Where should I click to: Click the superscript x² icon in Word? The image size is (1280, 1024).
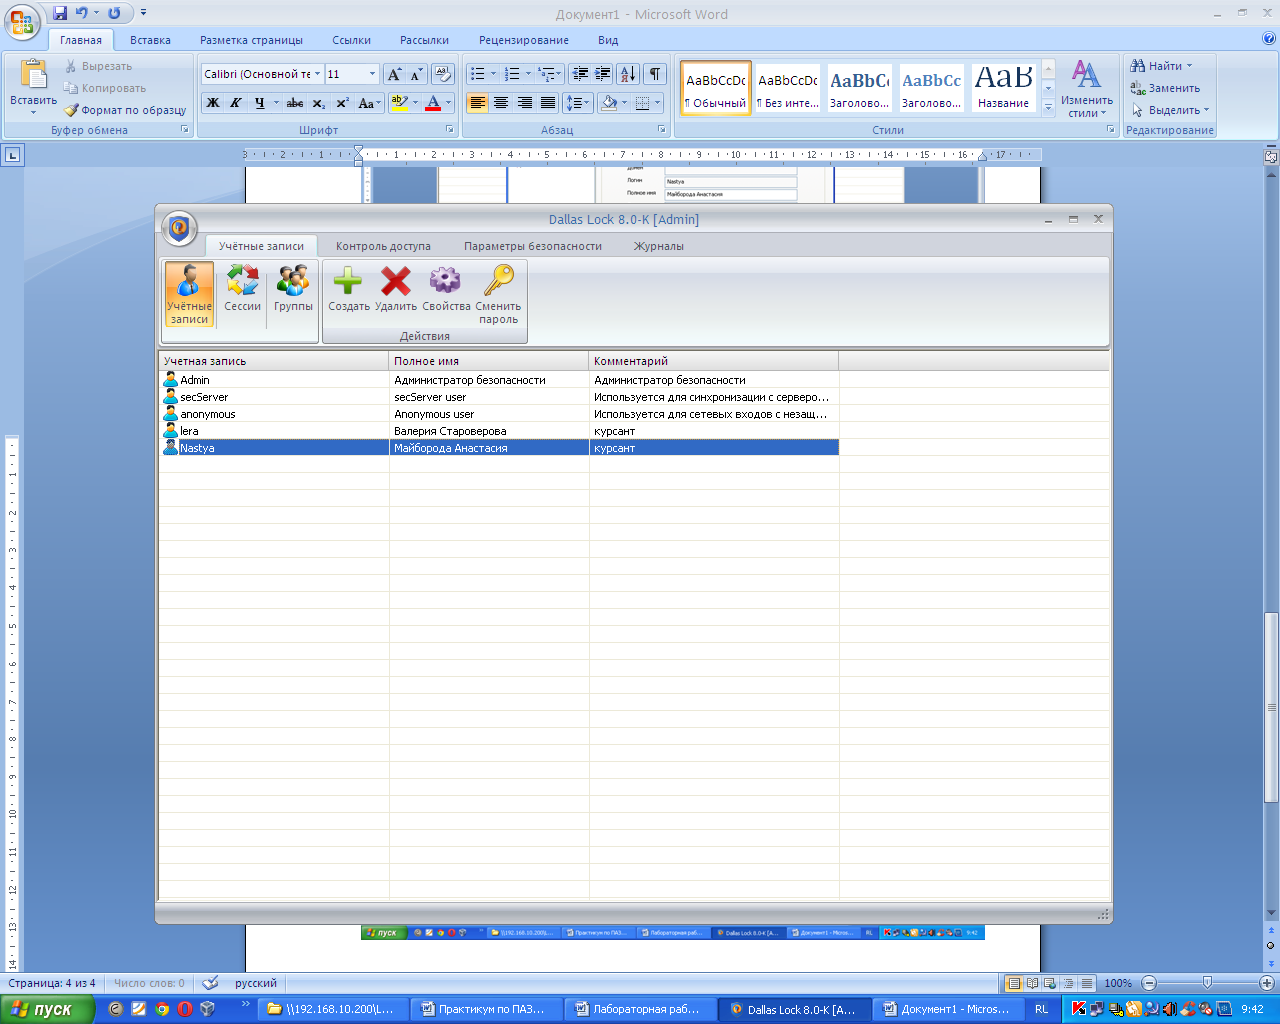[x=342, y=103]
